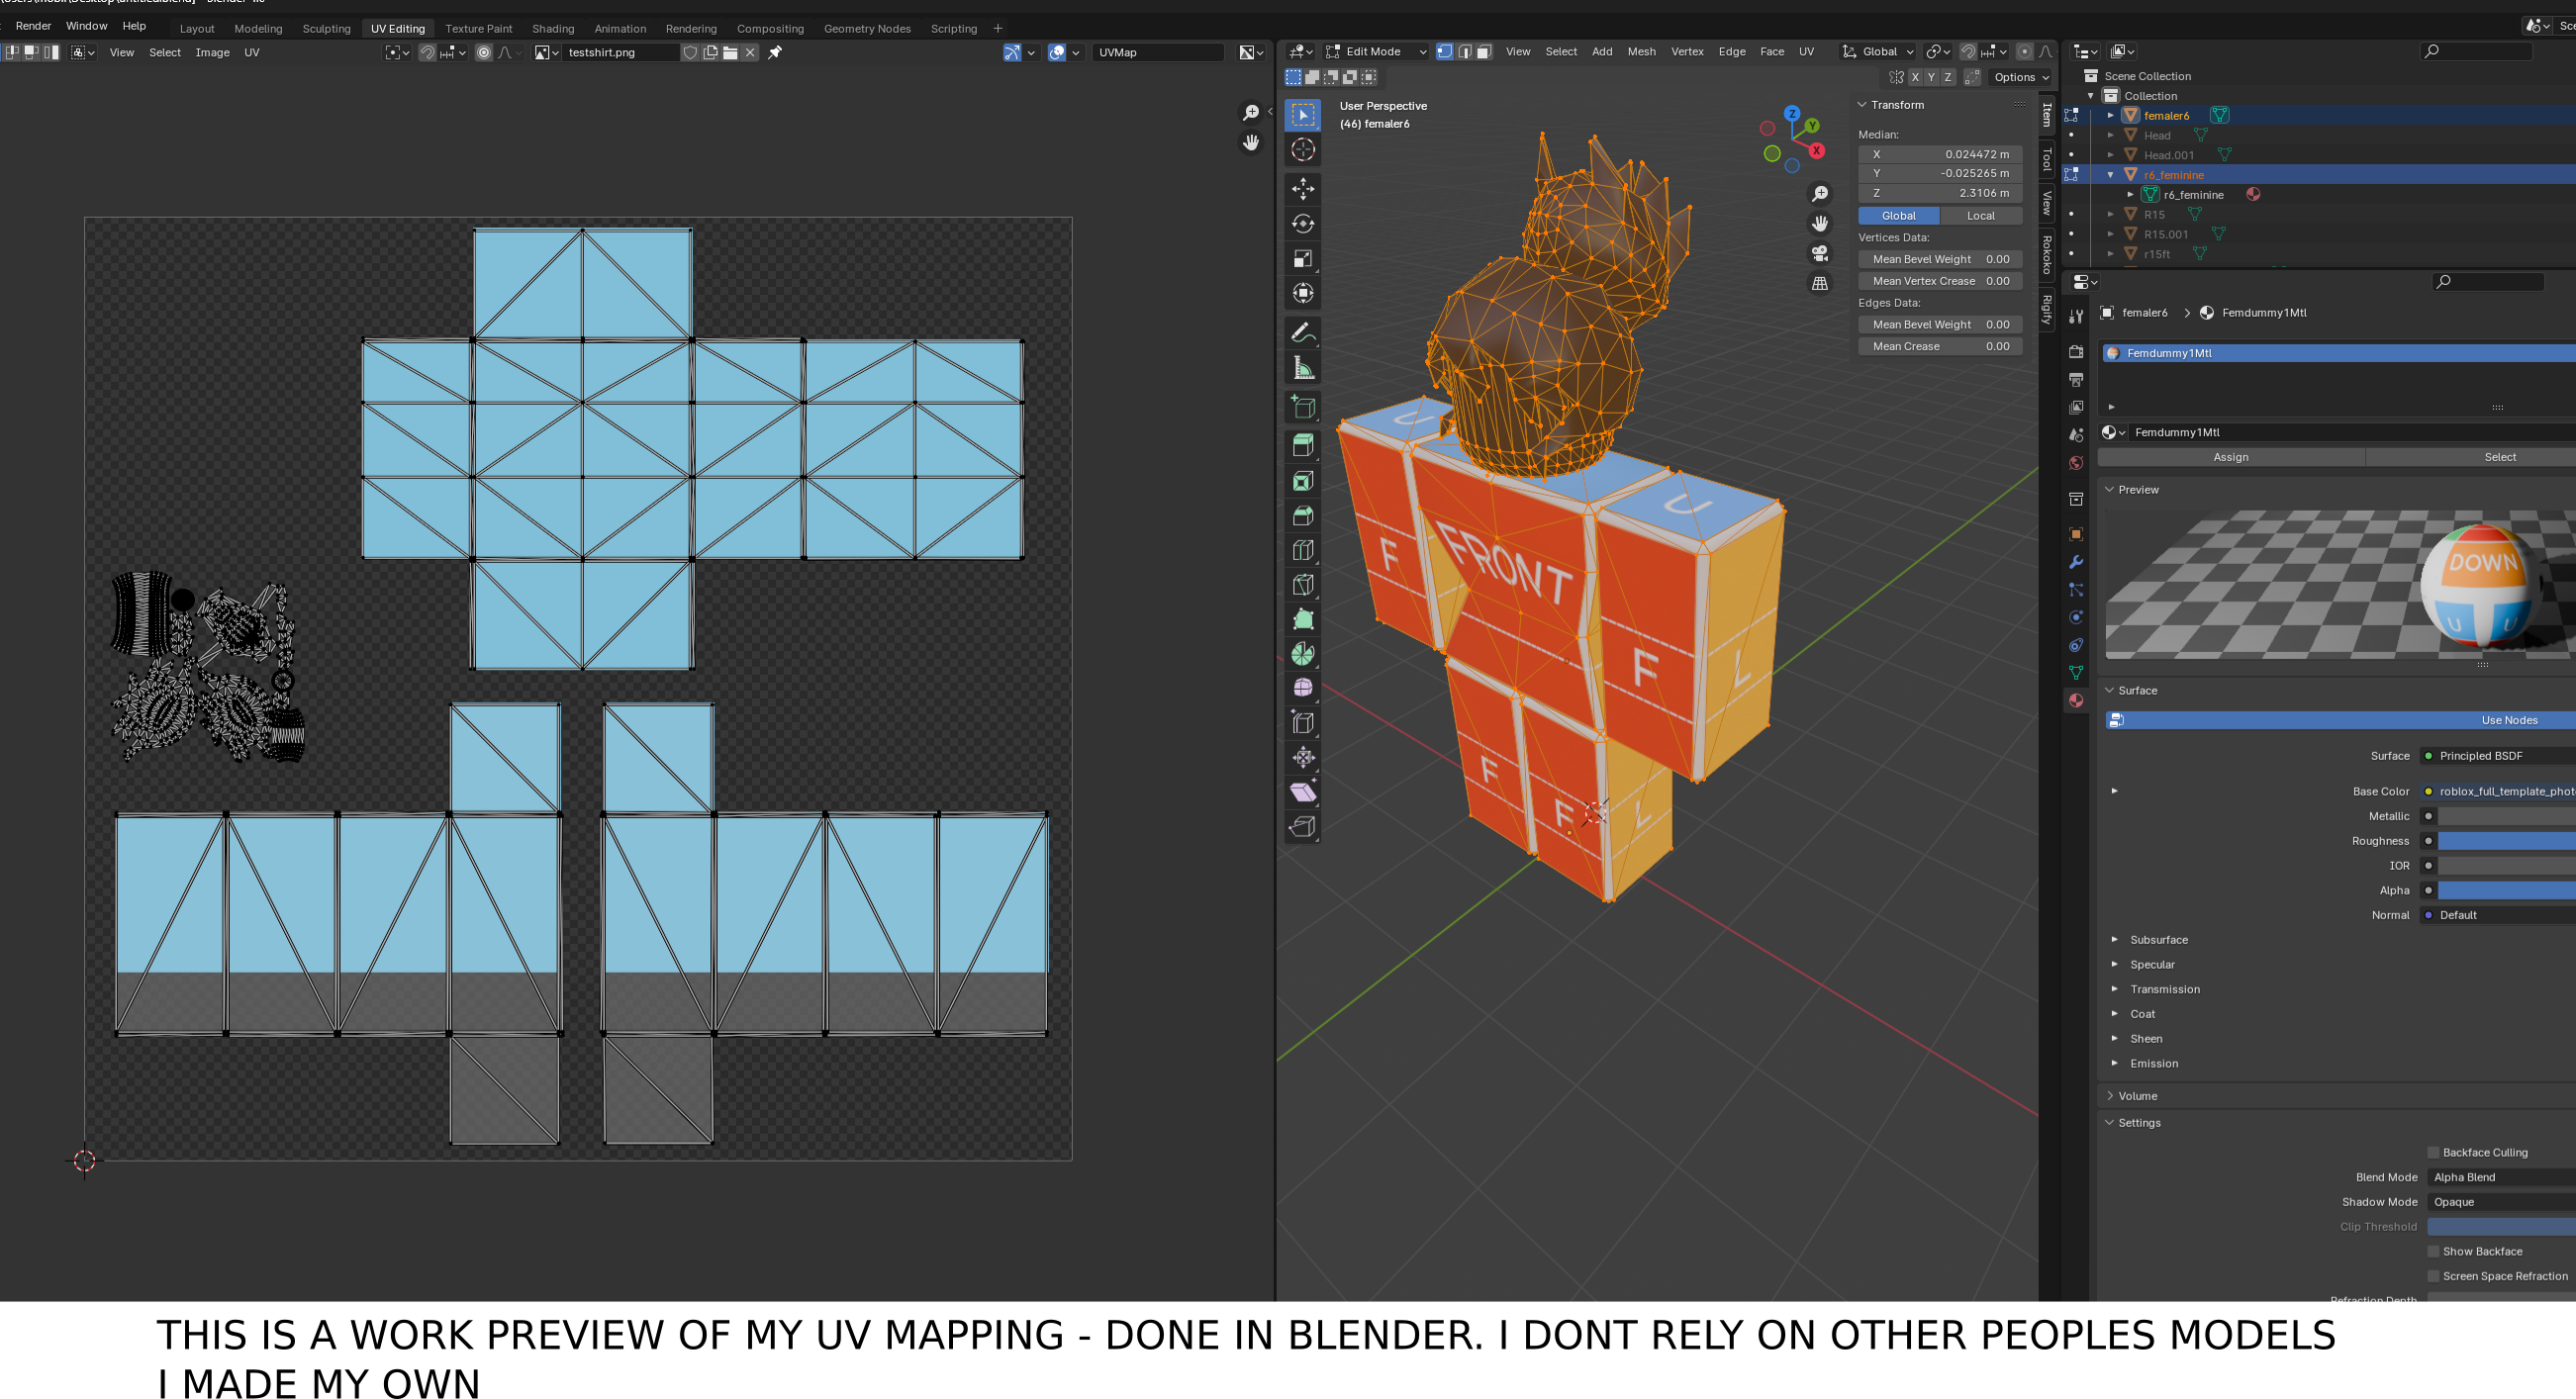Click the pan hand icon in UV editor

pos(1251,143)
